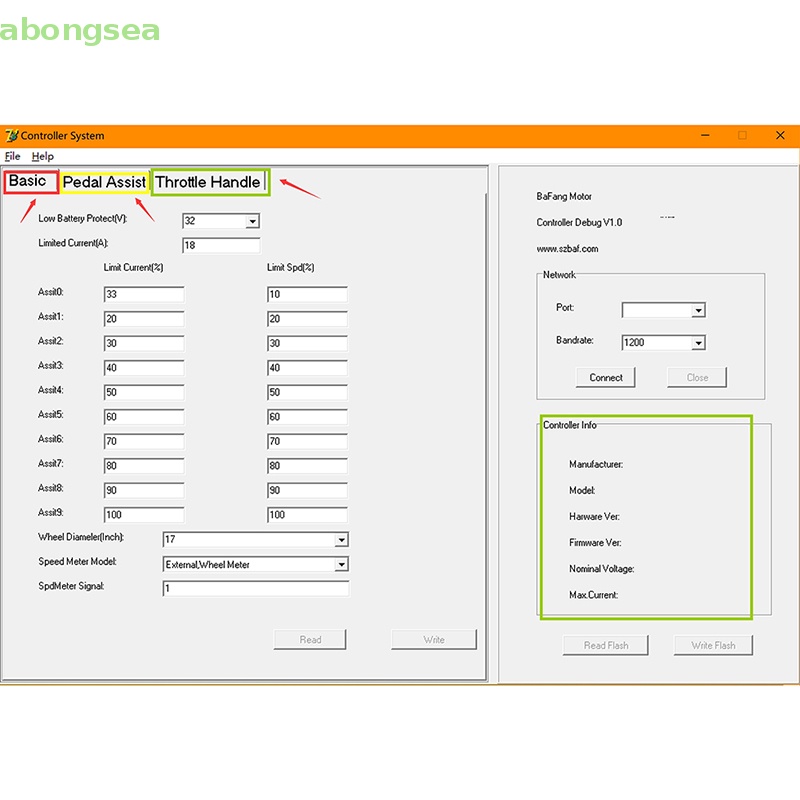Click the Read button
Image resolution: width=800 pixels, height=800 pixels.
(x=310, y=640)
